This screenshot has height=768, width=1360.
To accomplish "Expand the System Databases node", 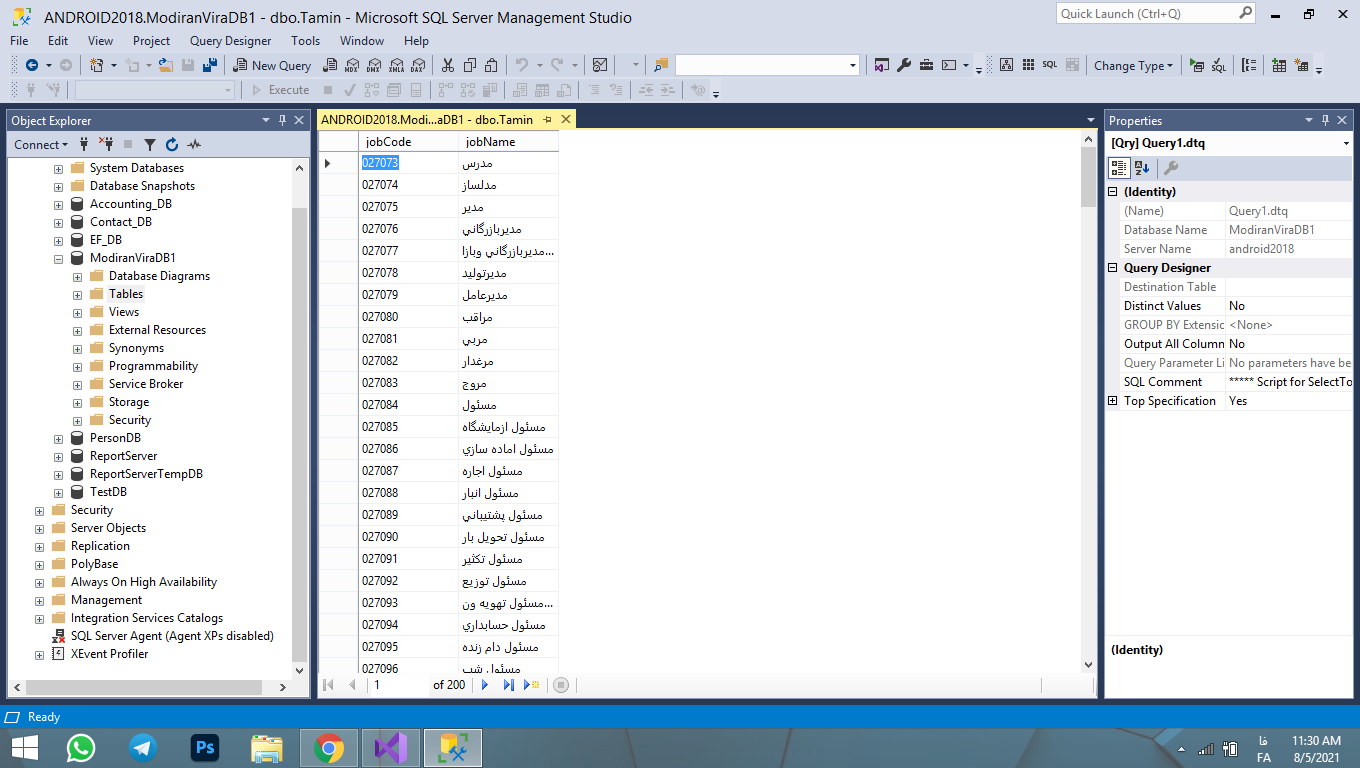I will [x=59, y=168].
